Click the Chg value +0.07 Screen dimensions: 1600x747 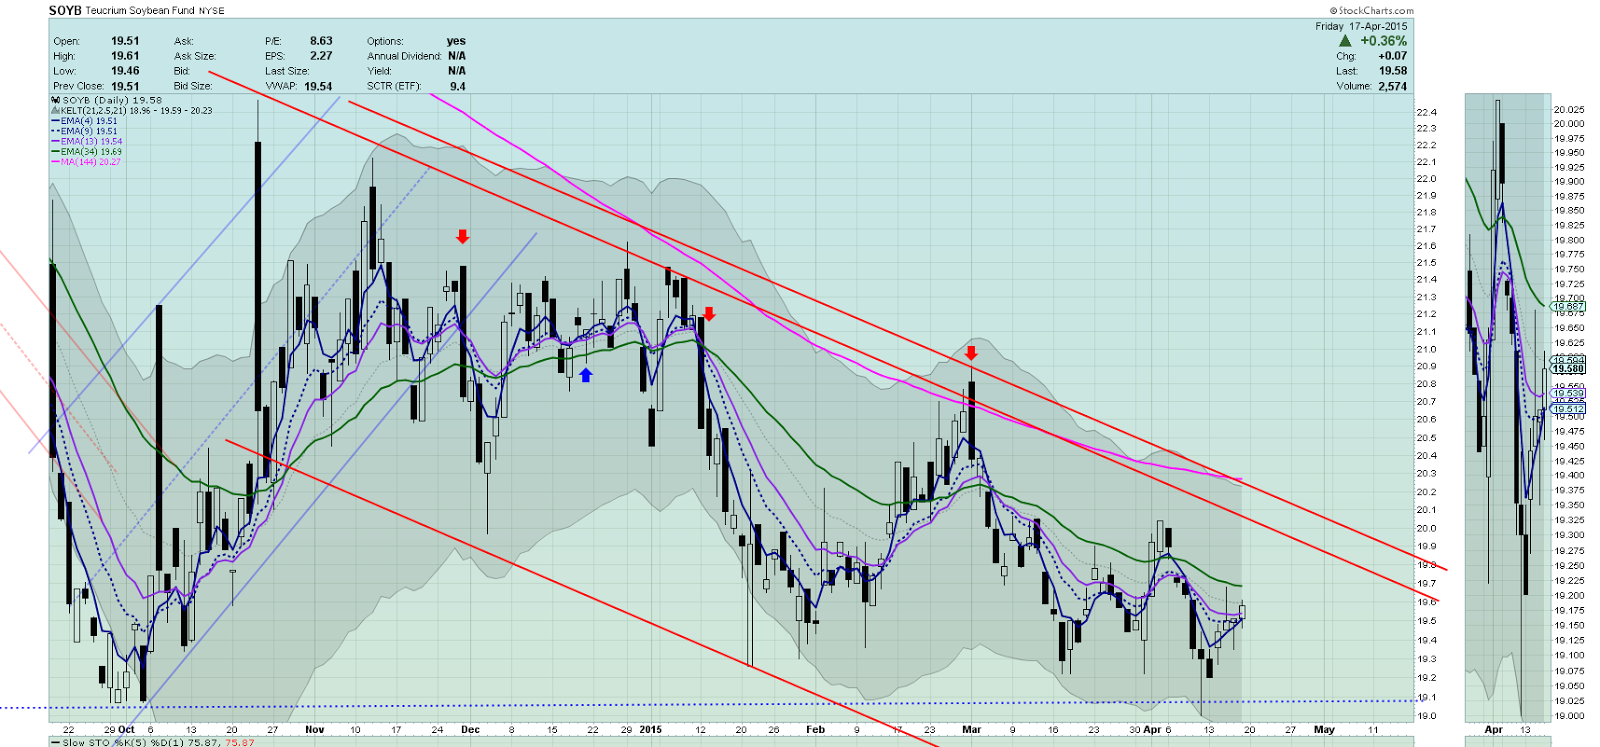click(x=1392, y=56)
